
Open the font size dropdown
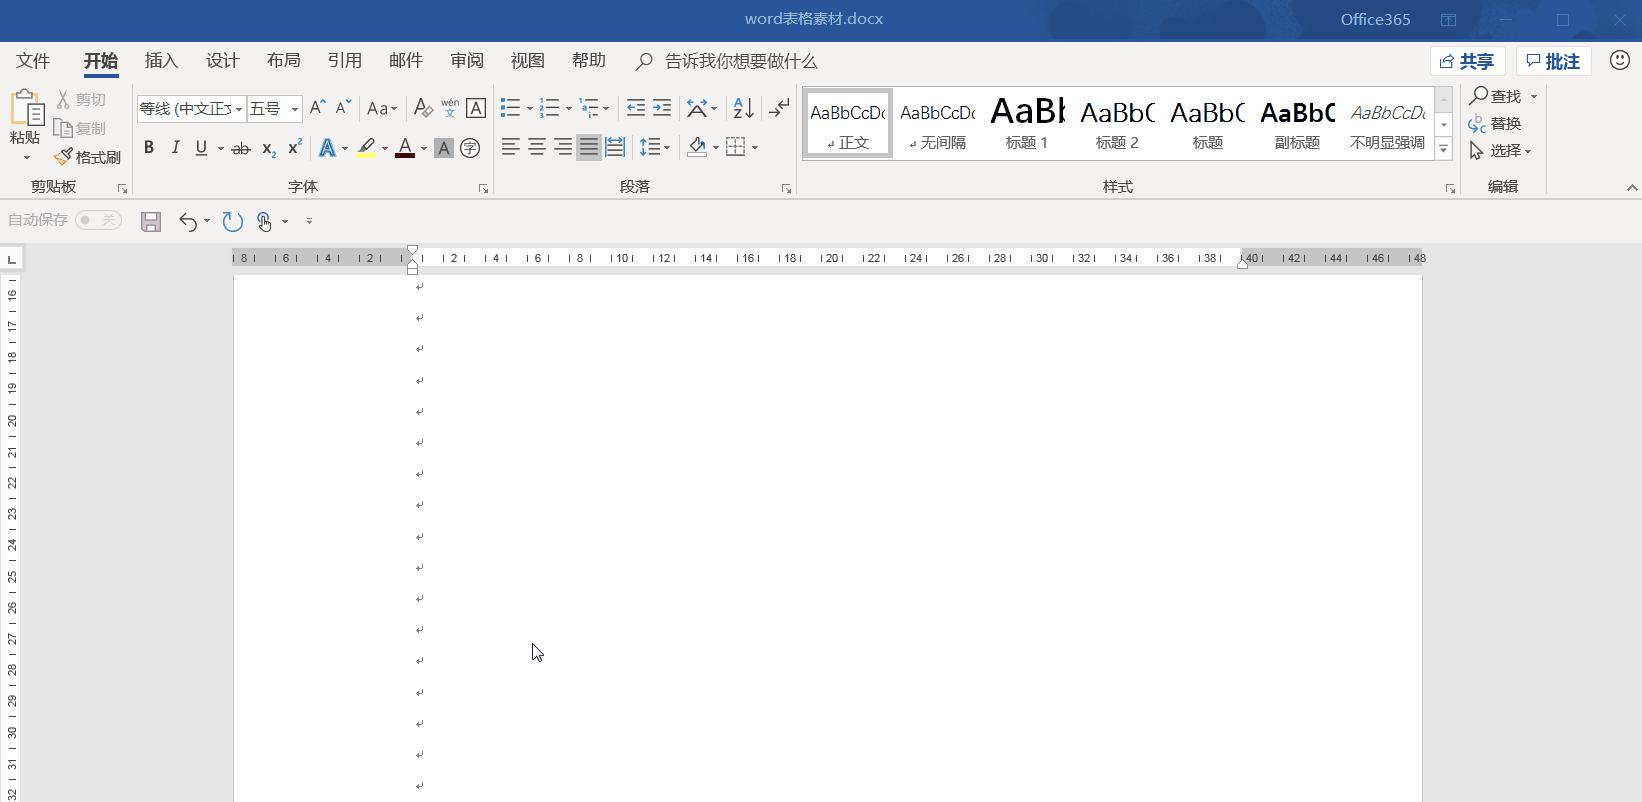(x=295, y=109)
